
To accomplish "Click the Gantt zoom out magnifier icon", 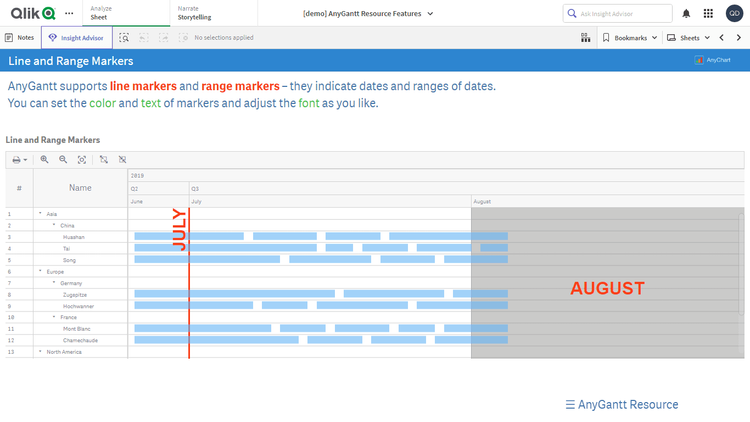I will tap(63, 160).
